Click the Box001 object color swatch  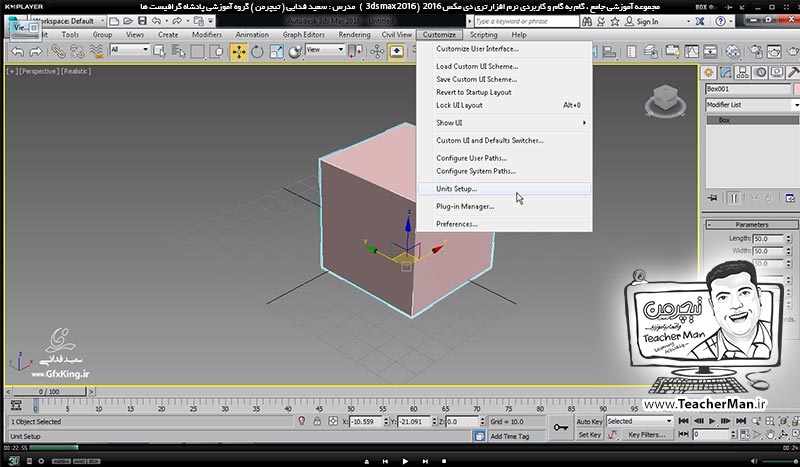click(x=796, y=89)
